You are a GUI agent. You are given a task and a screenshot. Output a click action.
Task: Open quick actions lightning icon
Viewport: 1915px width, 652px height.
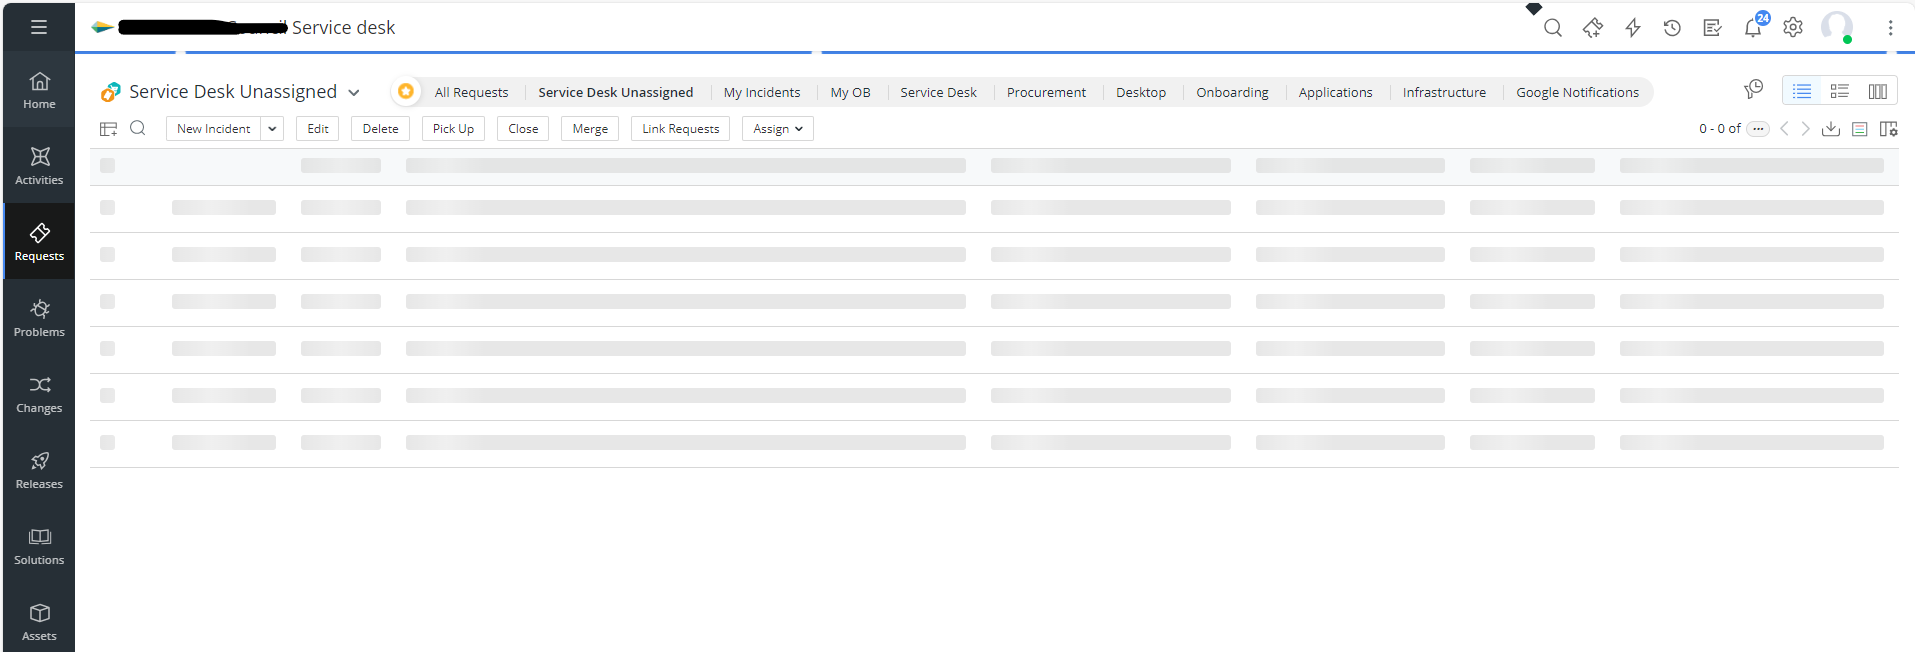pos(1633,28)
